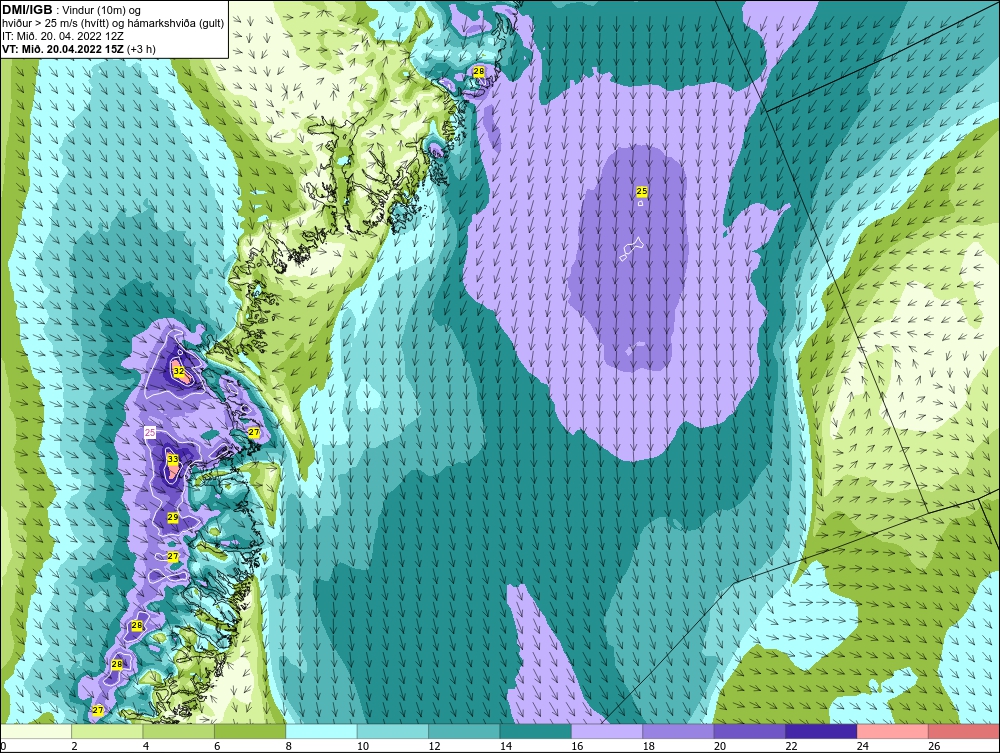Viewport: 1000px width, 753px height.
Task: Click the yellow 32 max gust label
Action: click(179, 371)
